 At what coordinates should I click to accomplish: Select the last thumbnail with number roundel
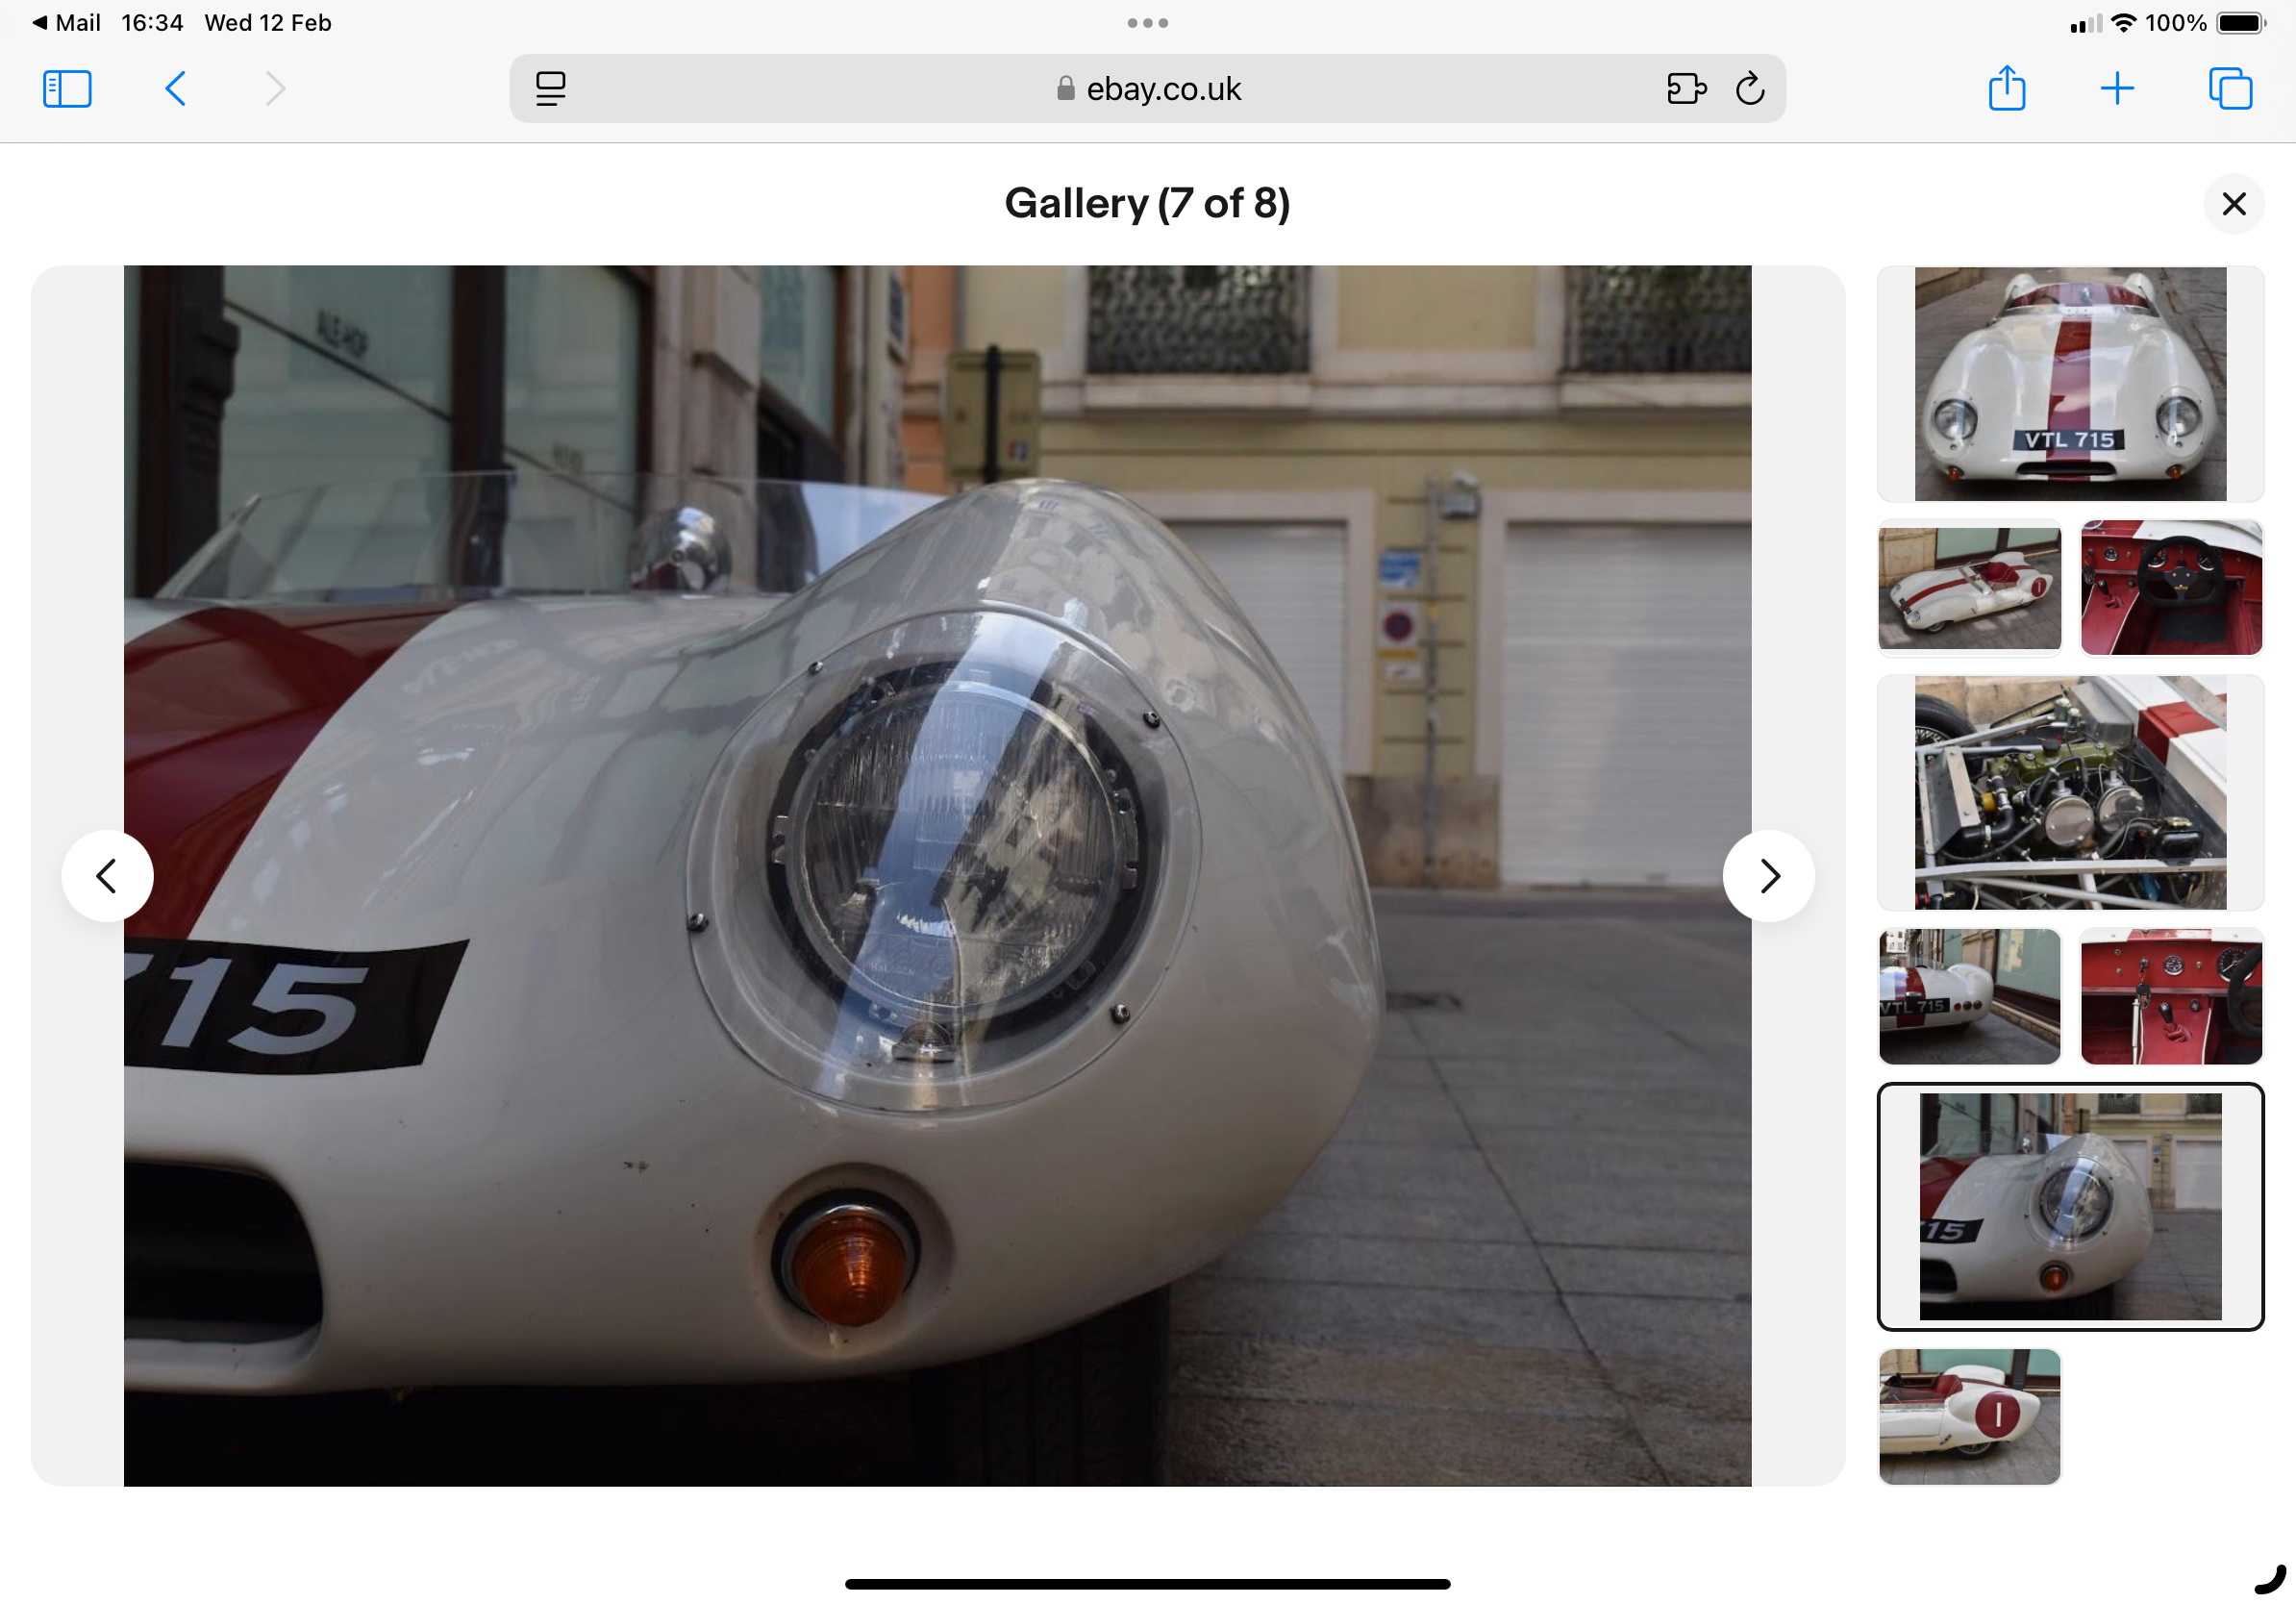[1969, 1416]
